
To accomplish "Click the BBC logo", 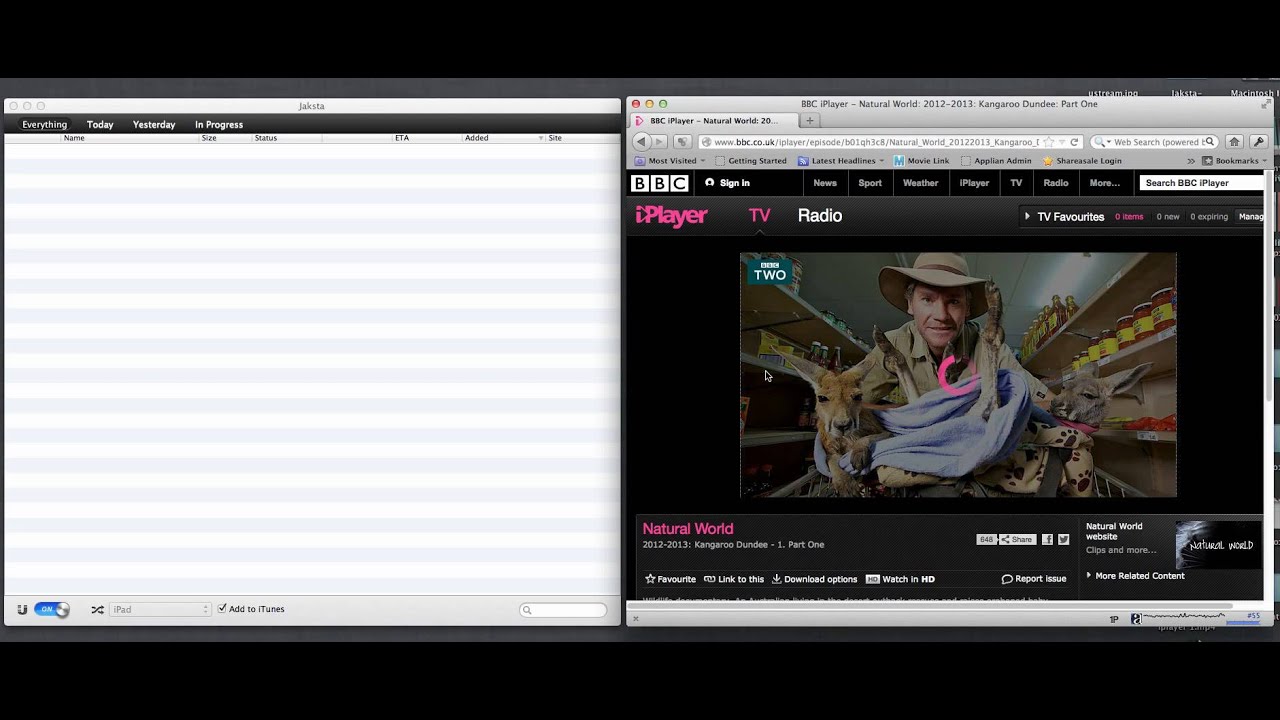I will pos(659,183).
